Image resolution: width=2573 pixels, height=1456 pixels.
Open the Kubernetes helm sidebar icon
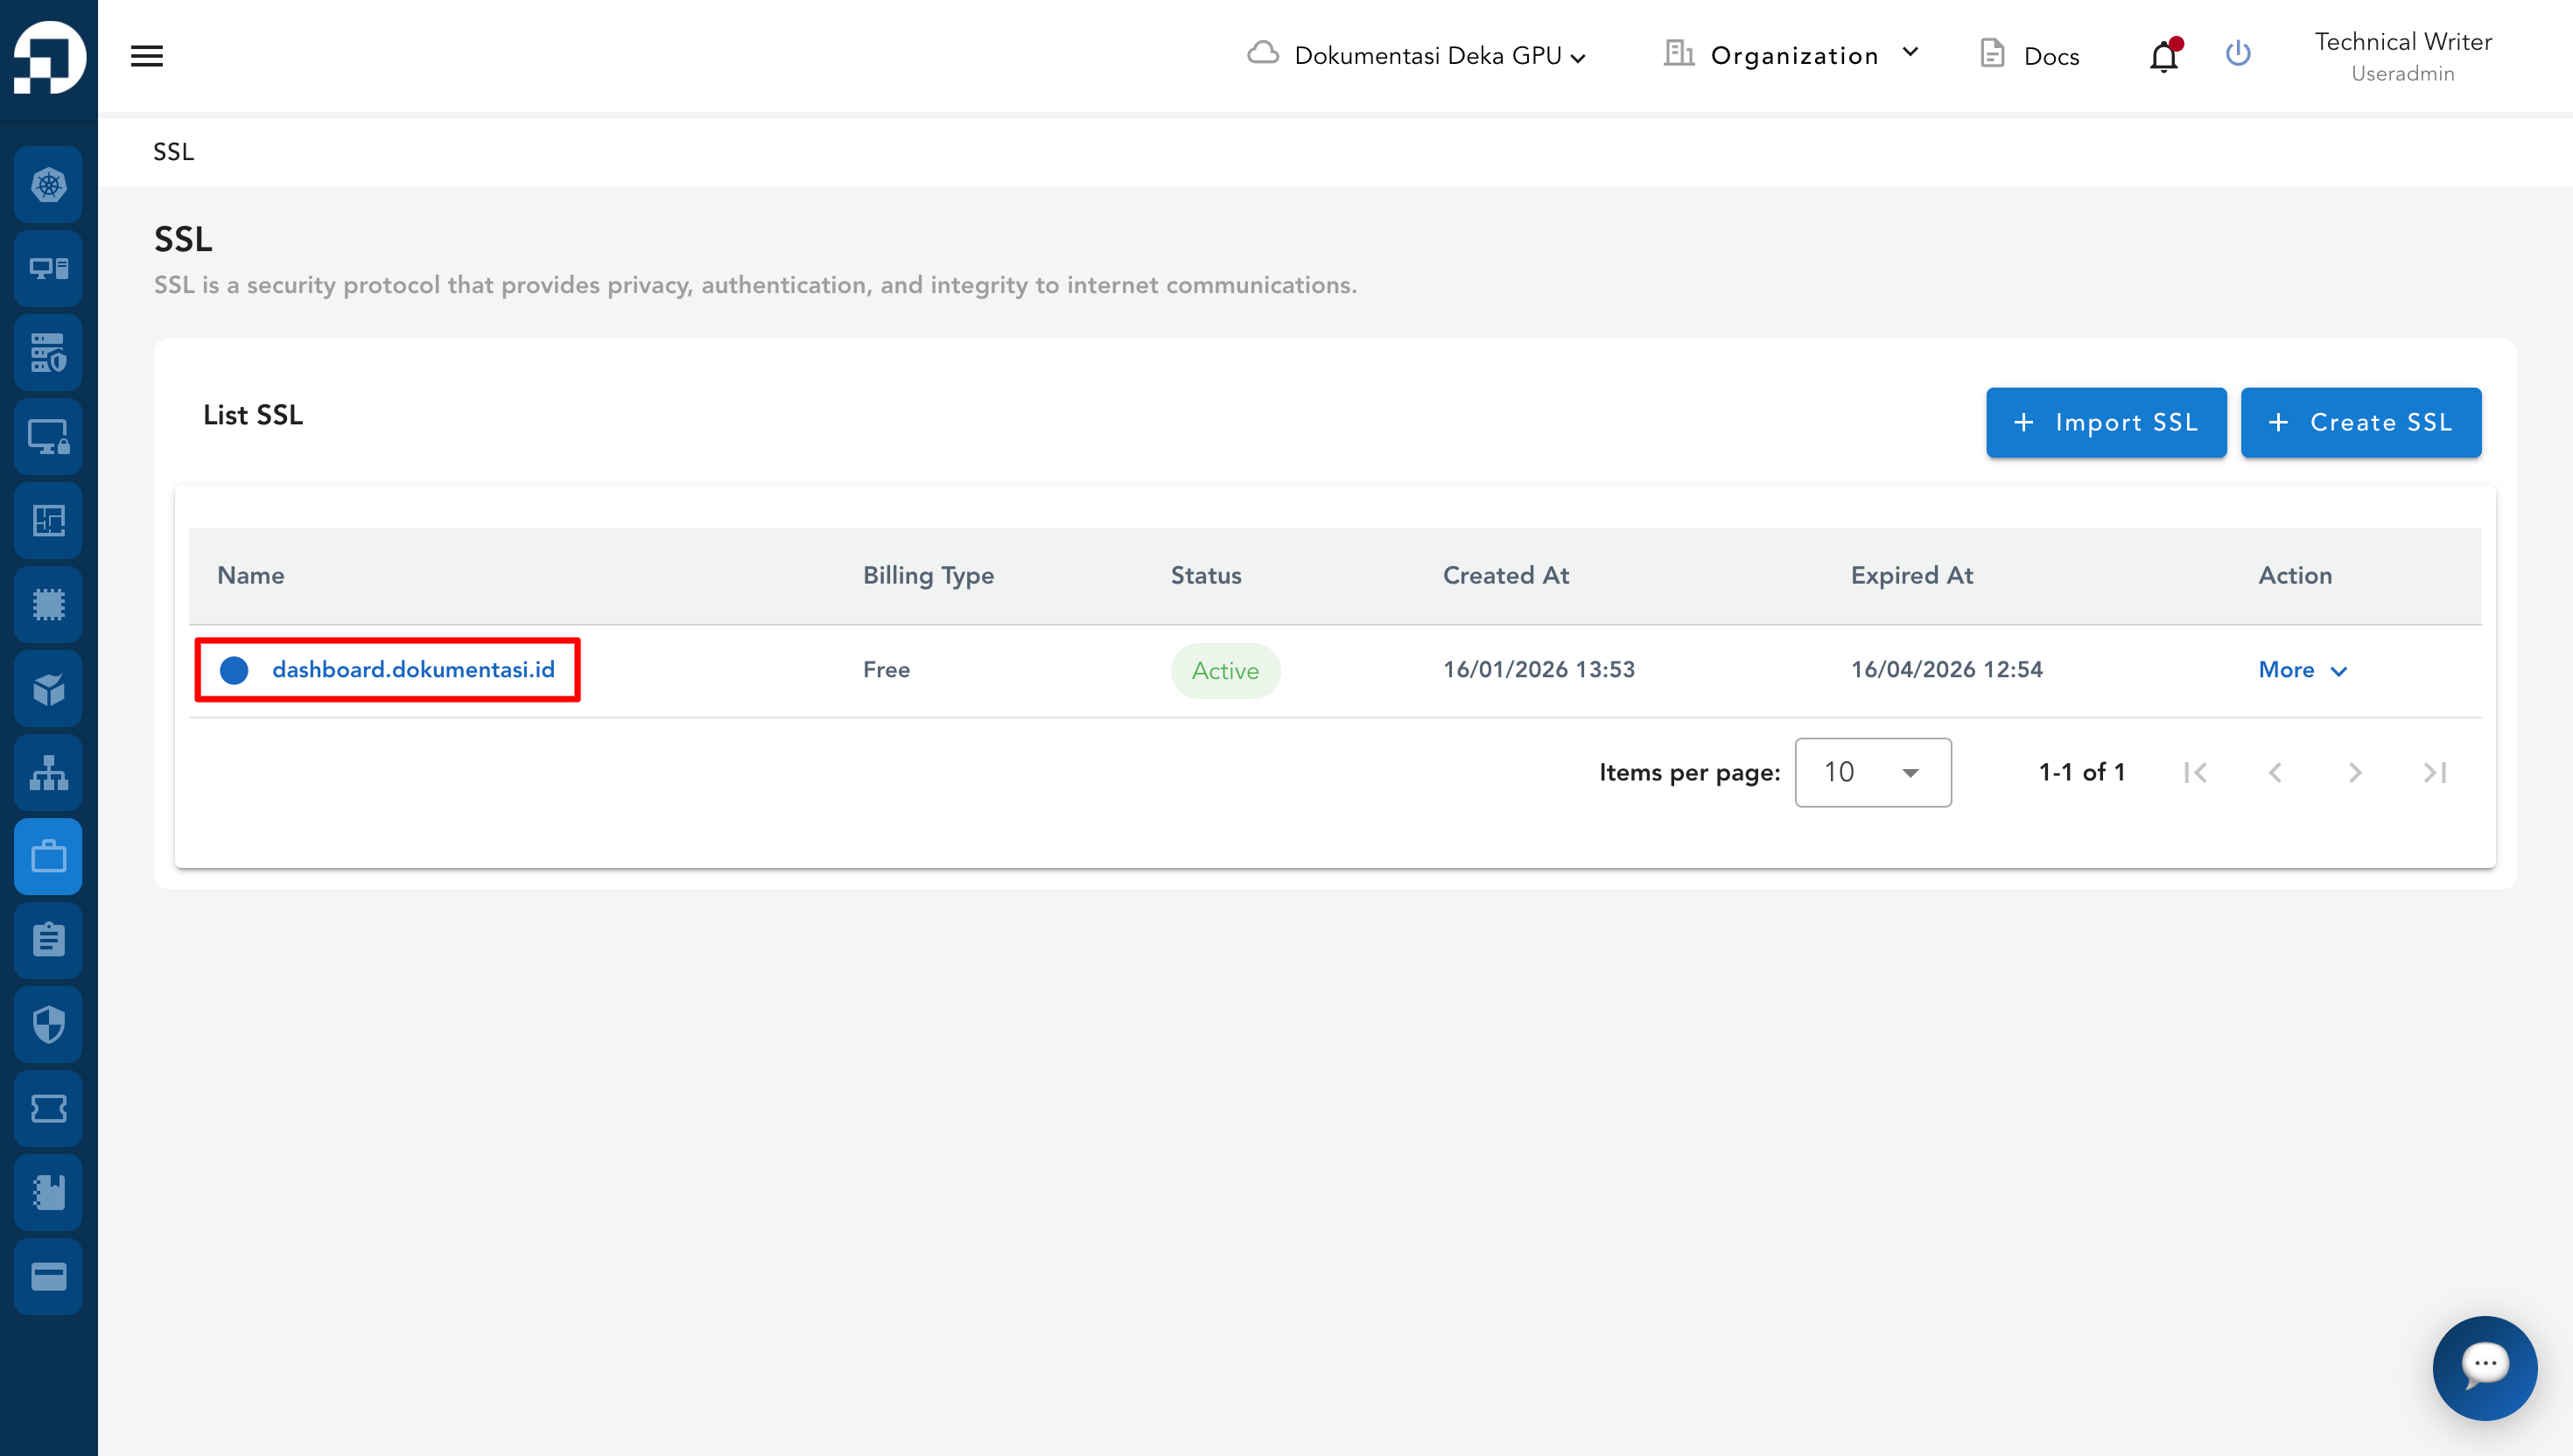tap(48, 185)
